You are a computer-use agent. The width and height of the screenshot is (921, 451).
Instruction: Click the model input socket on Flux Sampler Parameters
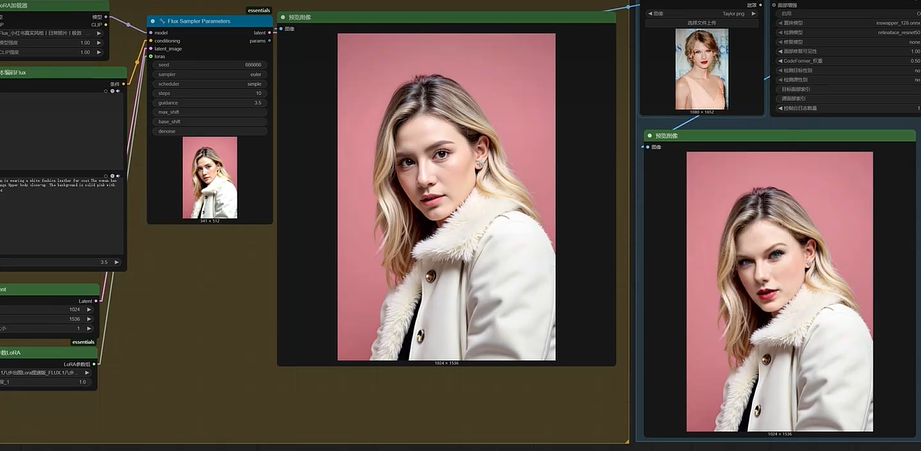click(x=151, y=33)
